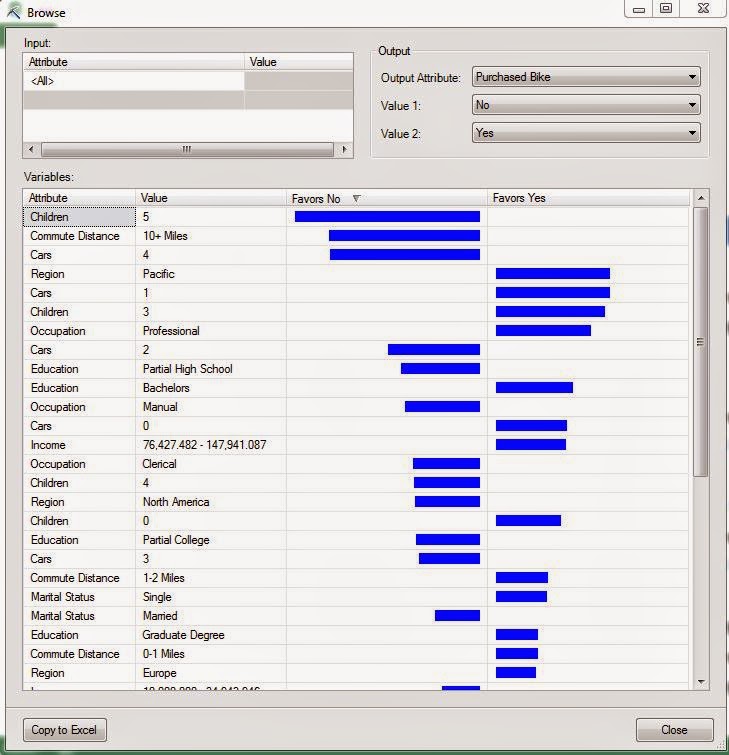Open the Output Attribute dropdown

[x=586, y=77]
